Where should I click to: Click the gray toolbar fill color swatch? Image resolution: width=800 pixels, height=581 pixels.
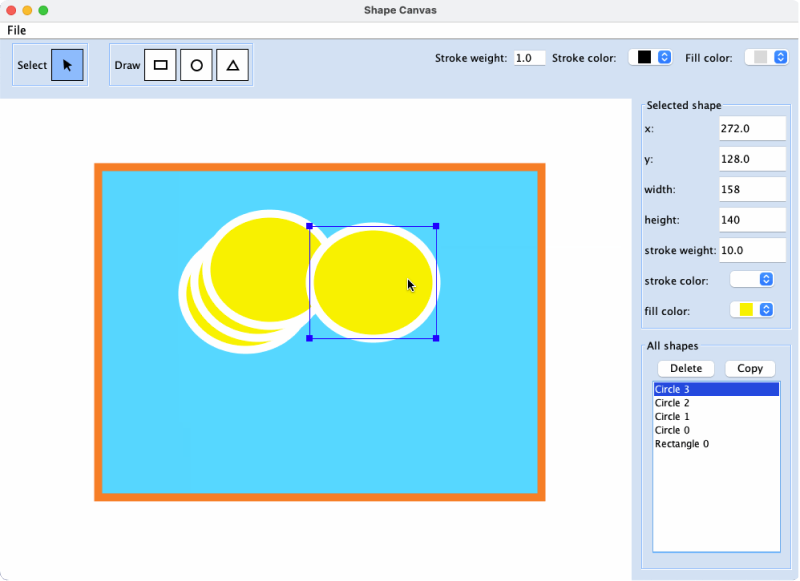[760, 57]
